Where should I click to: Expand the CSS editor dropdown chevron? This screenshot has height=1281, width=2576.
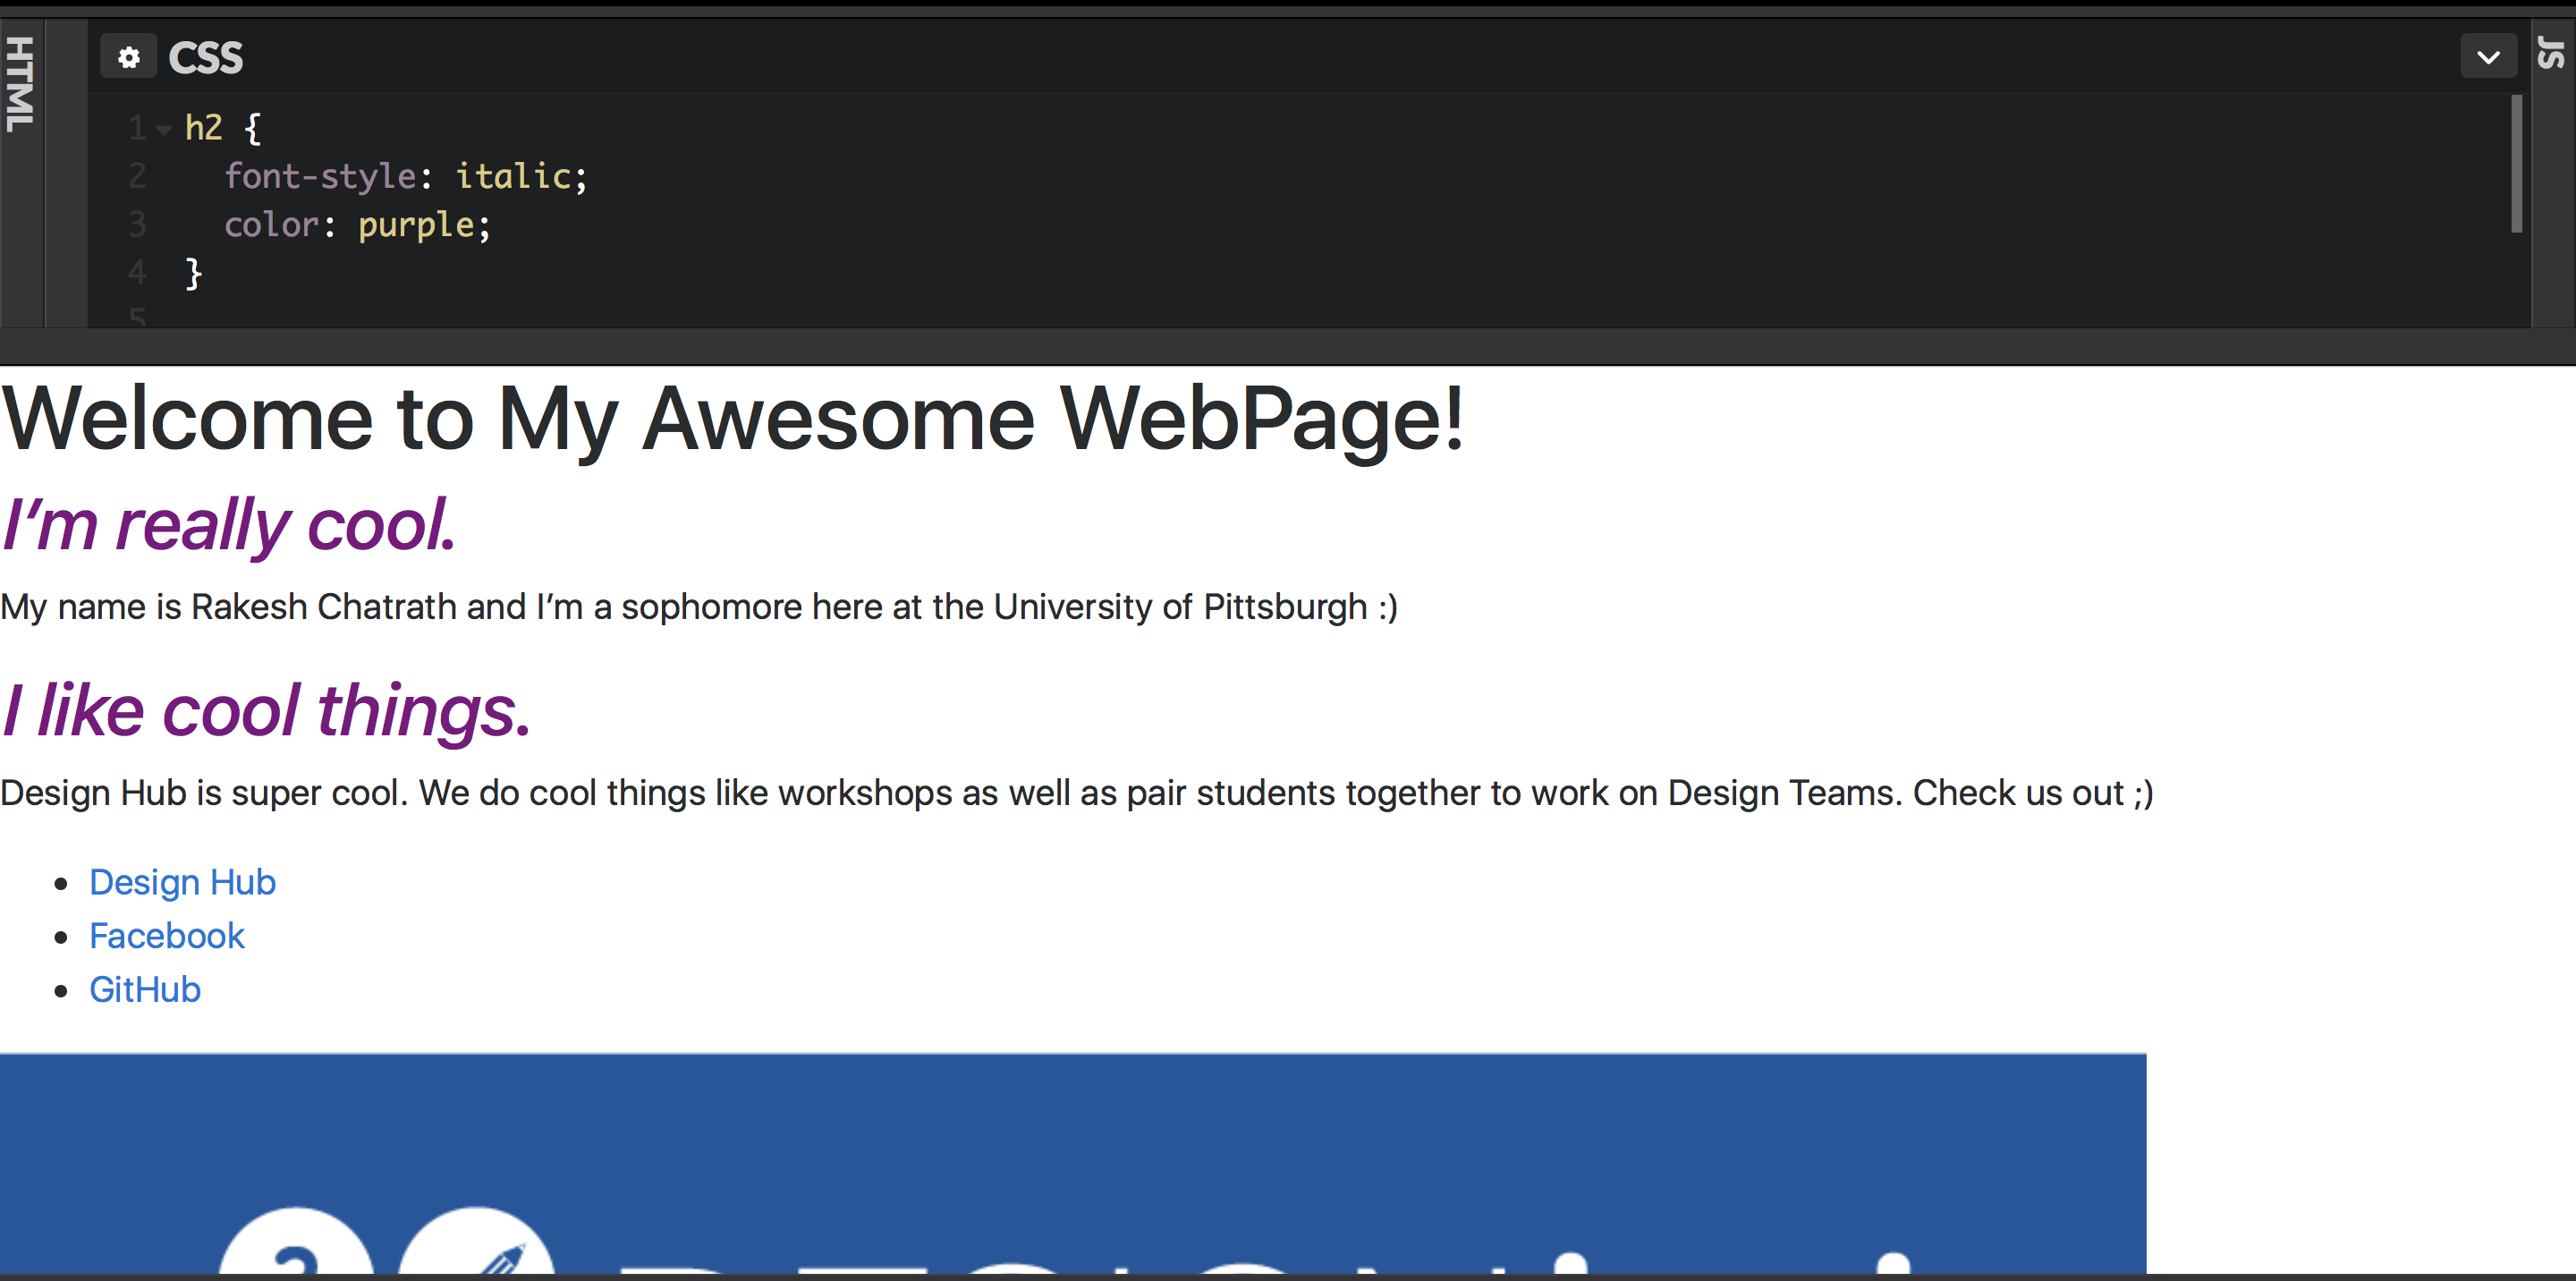click(x=2488, y=58)
